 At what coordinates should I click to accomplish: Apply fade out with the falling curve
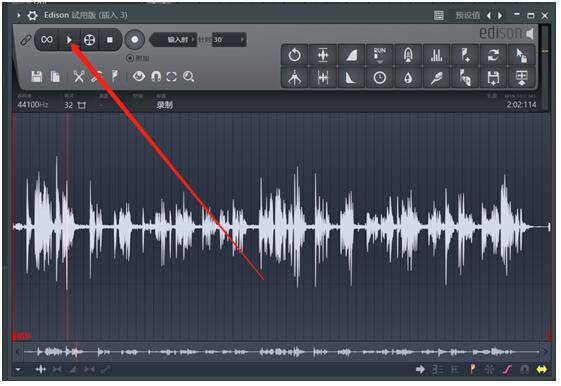[351, 78]
